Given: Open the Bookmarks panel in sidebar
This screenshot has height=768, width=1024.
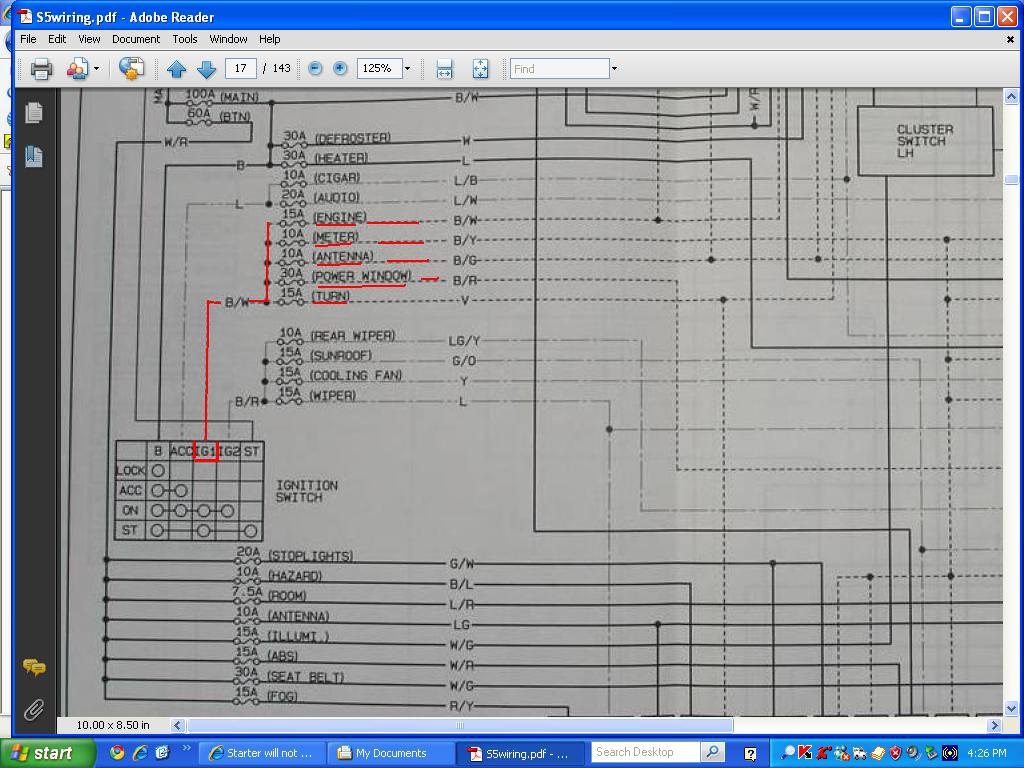Looking at the screenshot, I should coord(34,156).
